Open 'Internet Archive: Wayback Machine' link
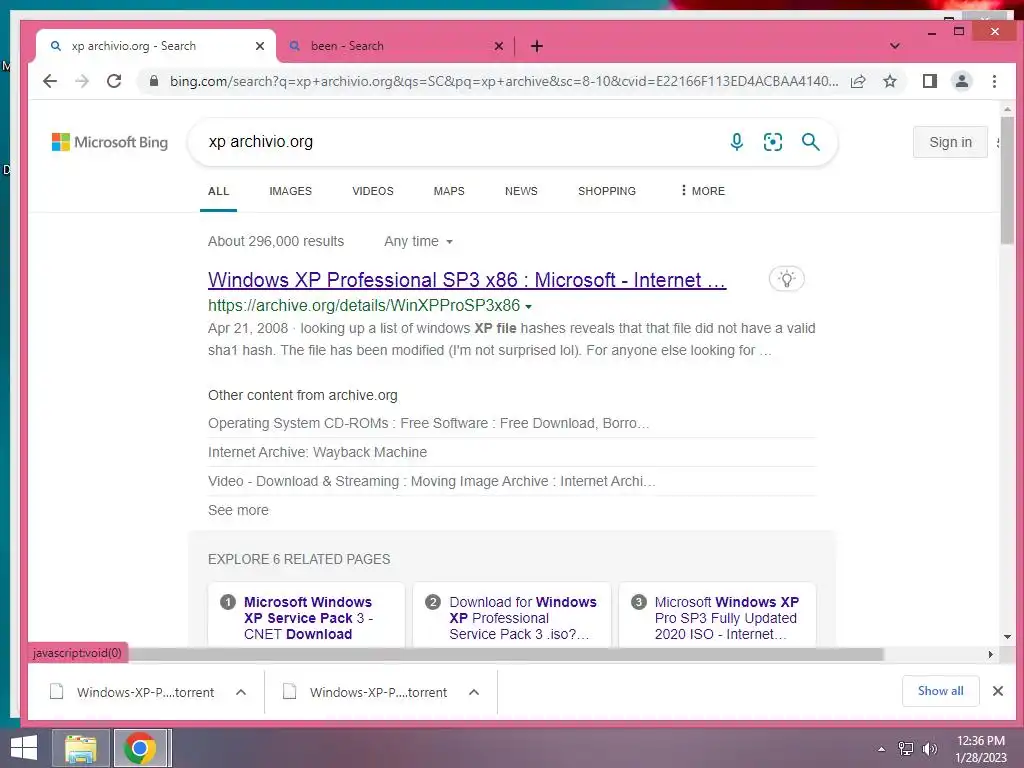This screenshot has height=768, width=1024. pos(317,452)
